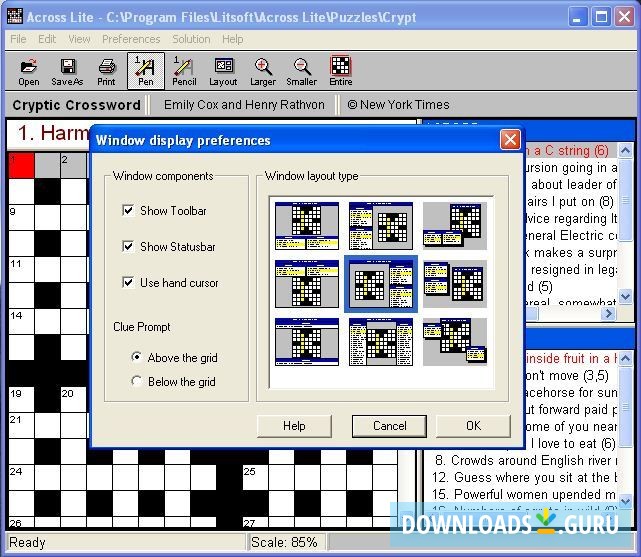Select grid square numbered 25

[256, 477]
